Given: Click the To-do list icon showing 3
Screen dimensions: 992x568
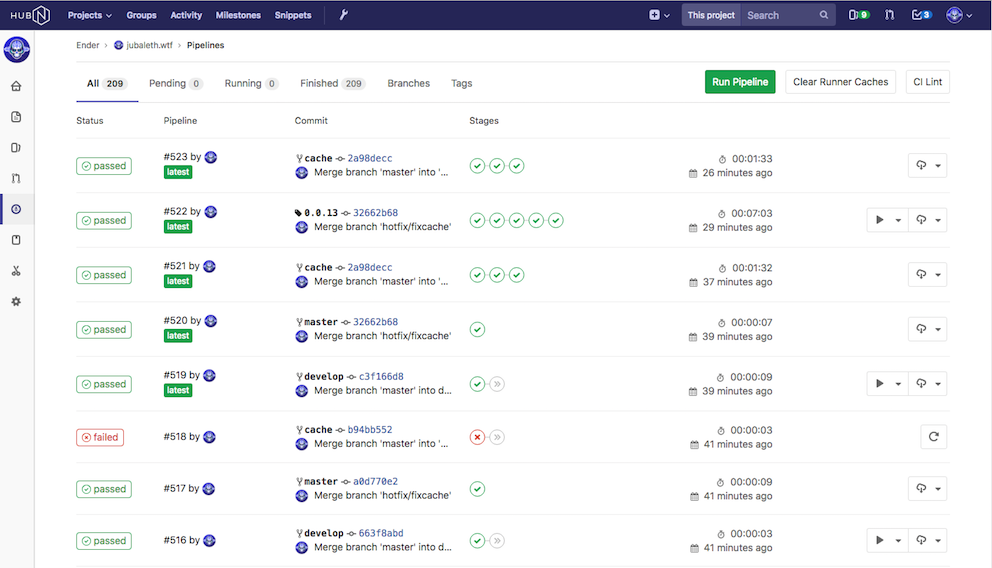Looking at the screenshot, I should click(x=921, y=15).
